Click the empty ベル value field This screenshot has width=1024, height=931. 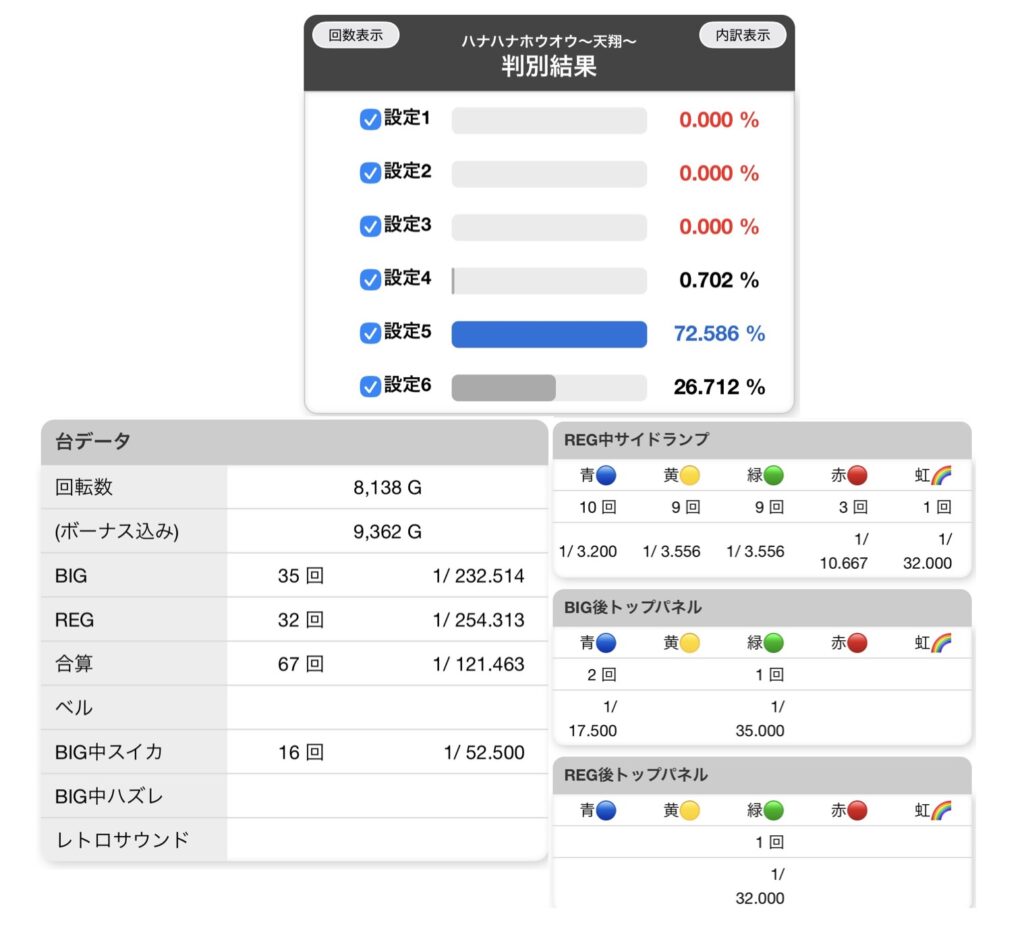(386, 708)
